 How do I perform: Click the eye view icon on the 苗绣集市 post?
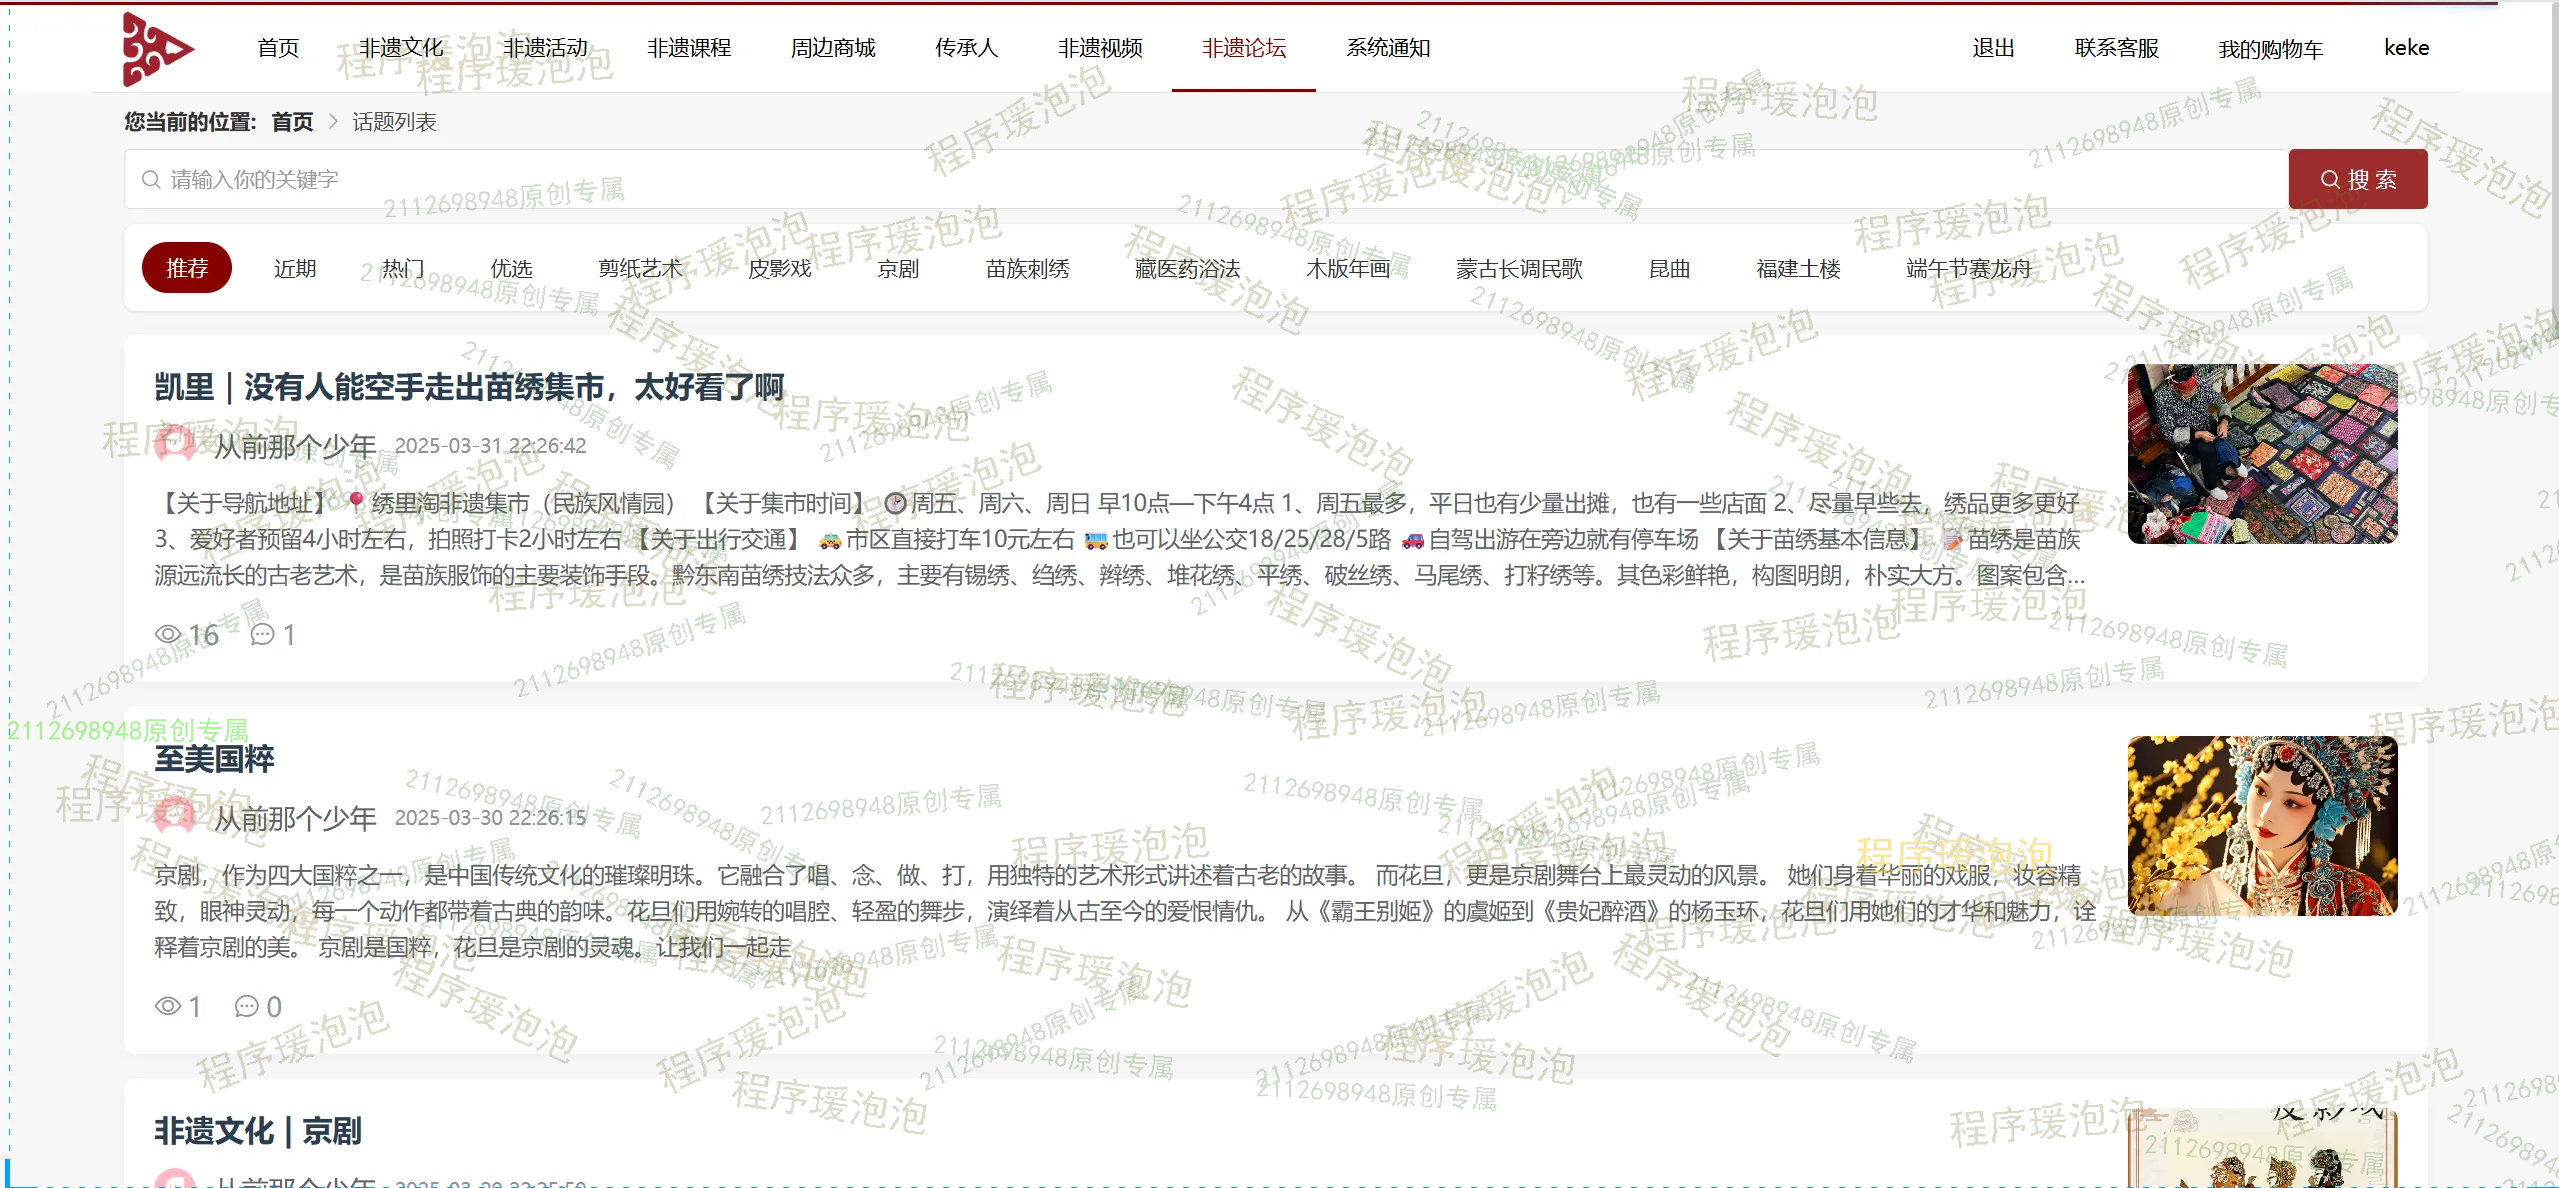(170, 633)
